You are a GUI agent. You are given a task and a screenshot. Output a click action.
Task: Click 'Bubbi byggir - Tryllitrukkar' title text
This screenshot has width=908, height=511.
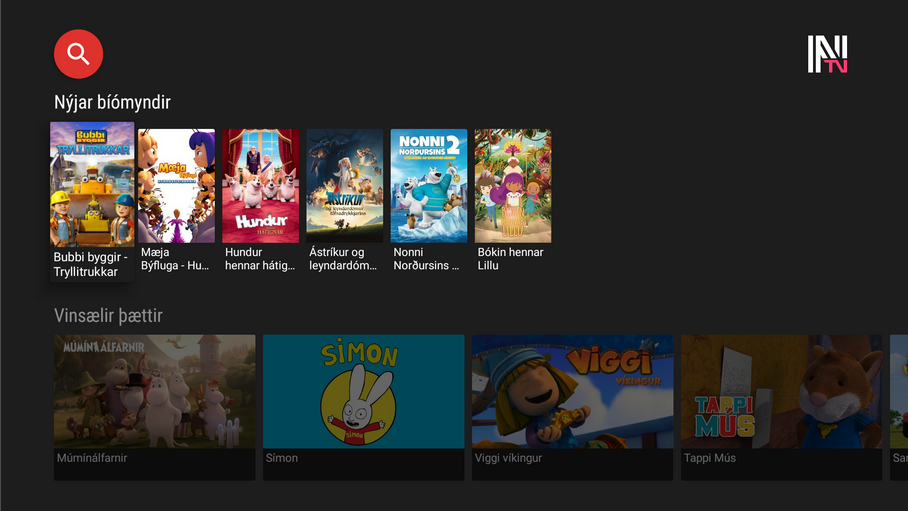(x=90, y=264)
